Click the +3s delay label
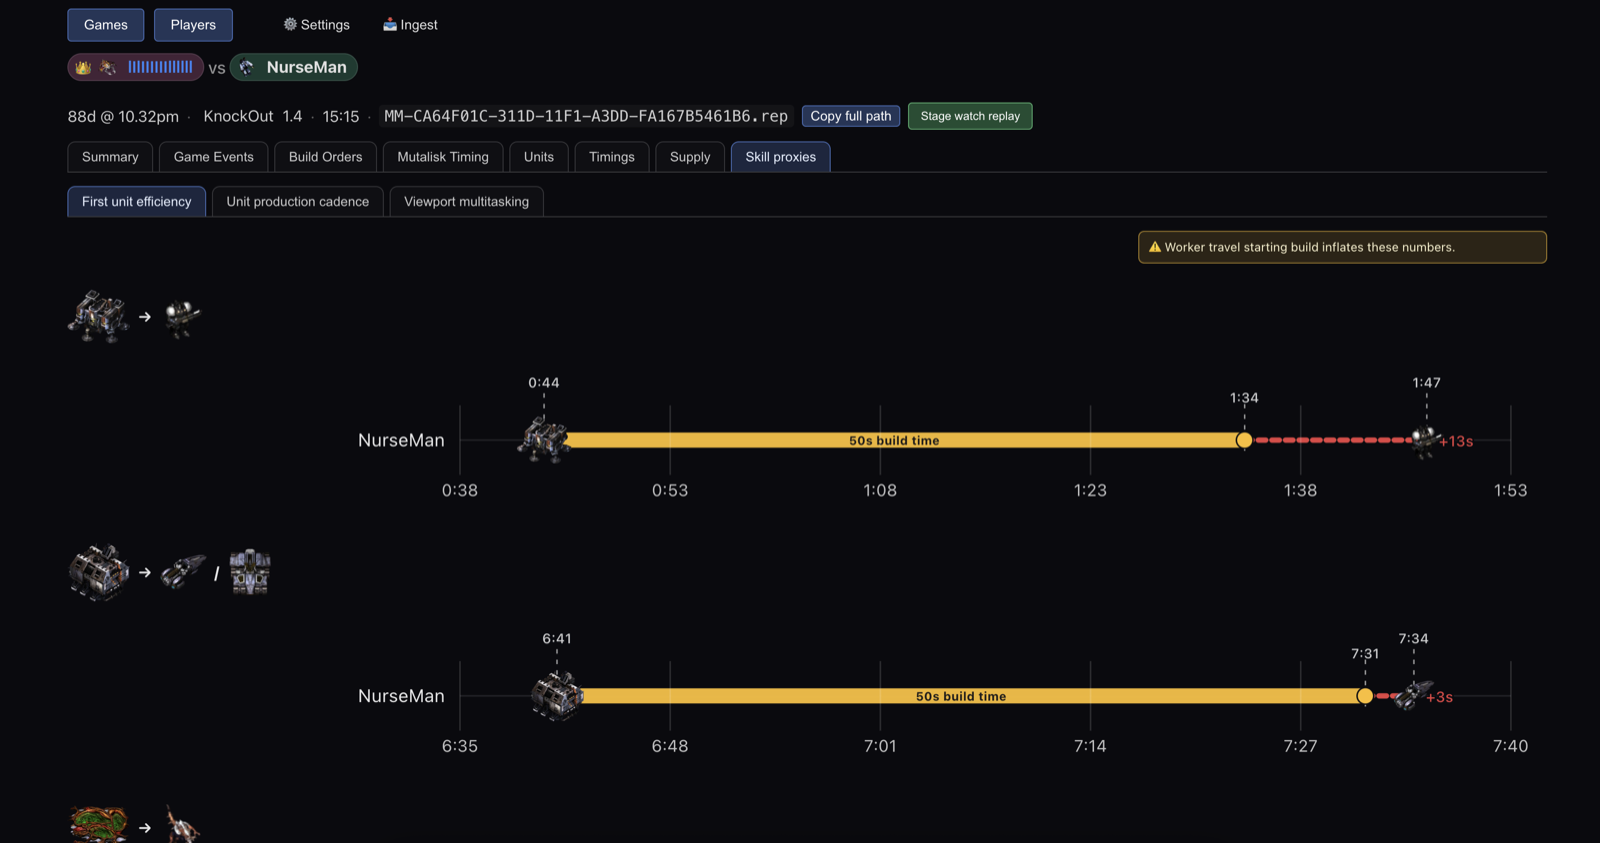Image resolution: width=1600 pixels, height=843 pixels. 1440,697
